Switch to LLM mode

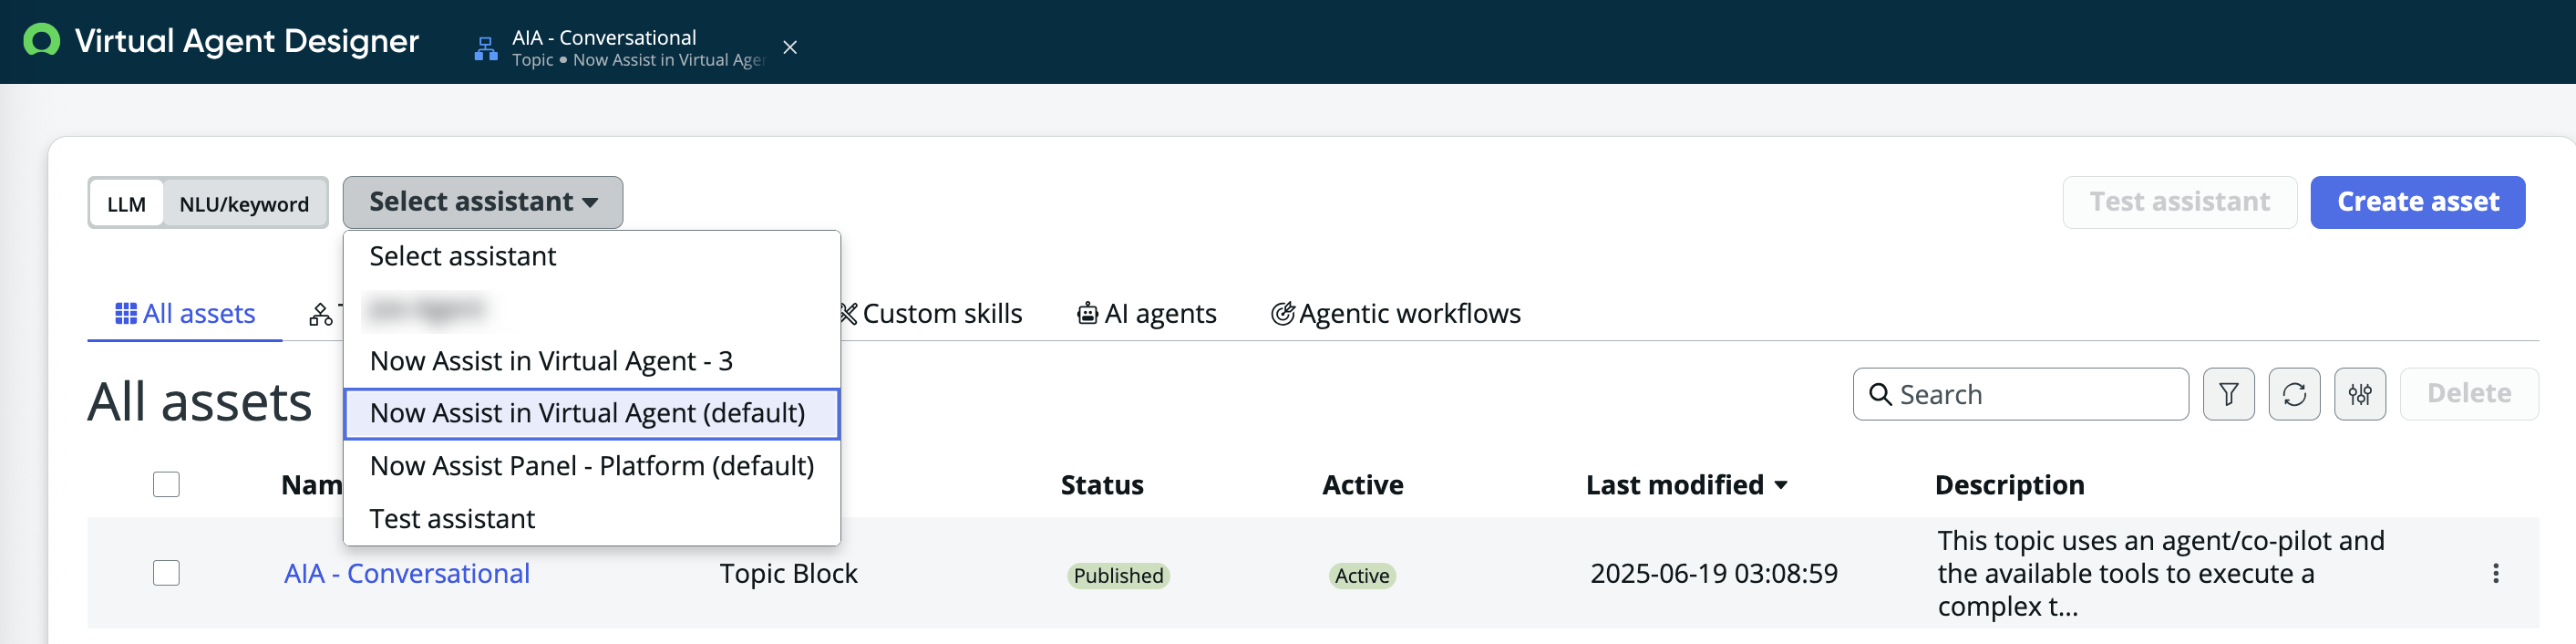(127, 204)
